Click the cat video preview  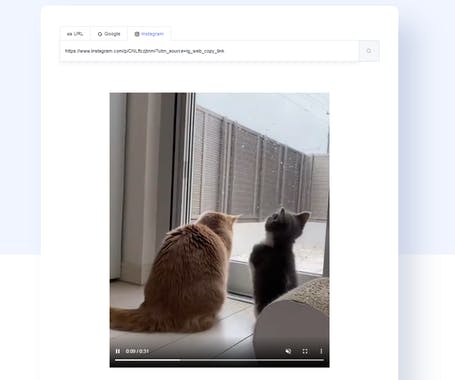[219, 230]
